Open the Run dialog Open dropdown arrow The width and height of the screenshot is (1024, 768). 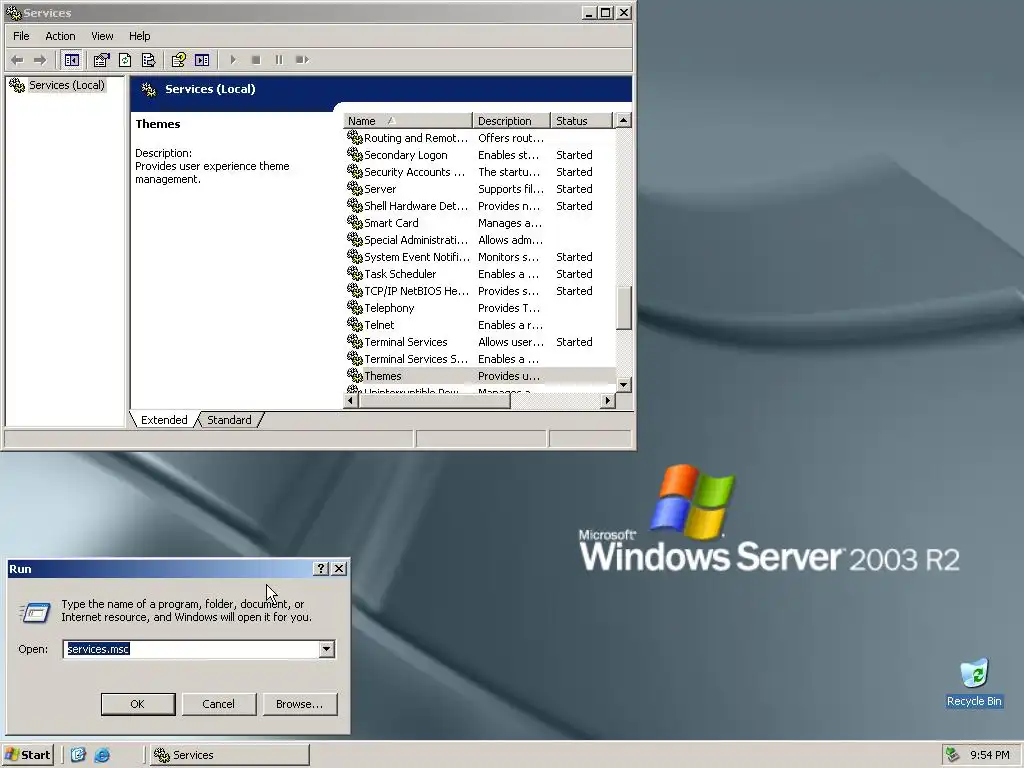point(327,649)
